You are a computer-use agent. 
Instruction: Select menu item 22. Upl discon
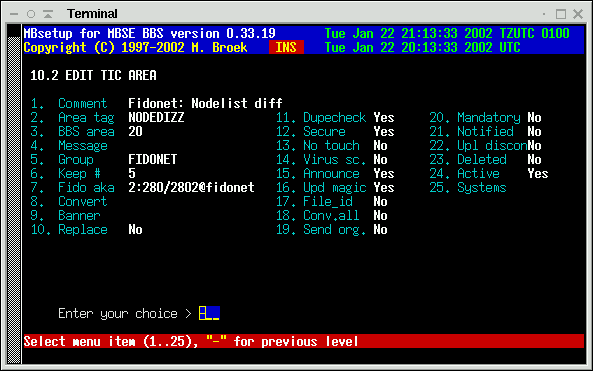click(478, 146)
